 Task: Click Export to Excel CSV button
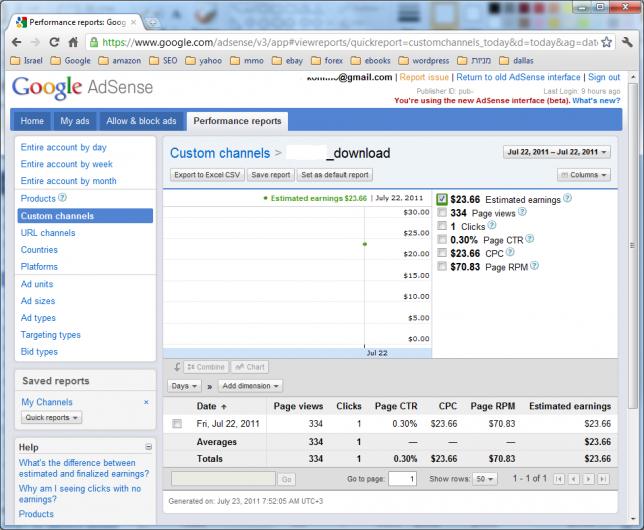tap(207, 175)
